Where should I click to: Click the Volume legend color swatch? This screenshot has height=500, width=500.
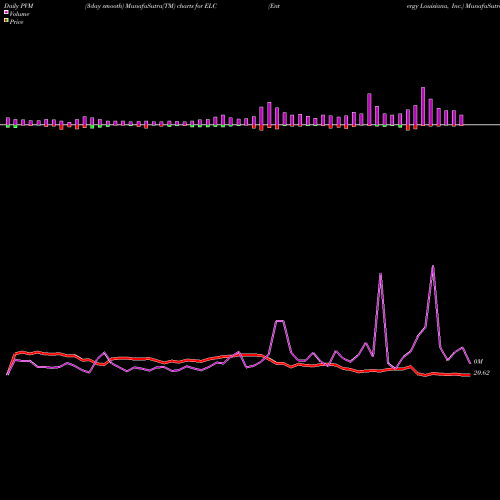tap(6, 12)
